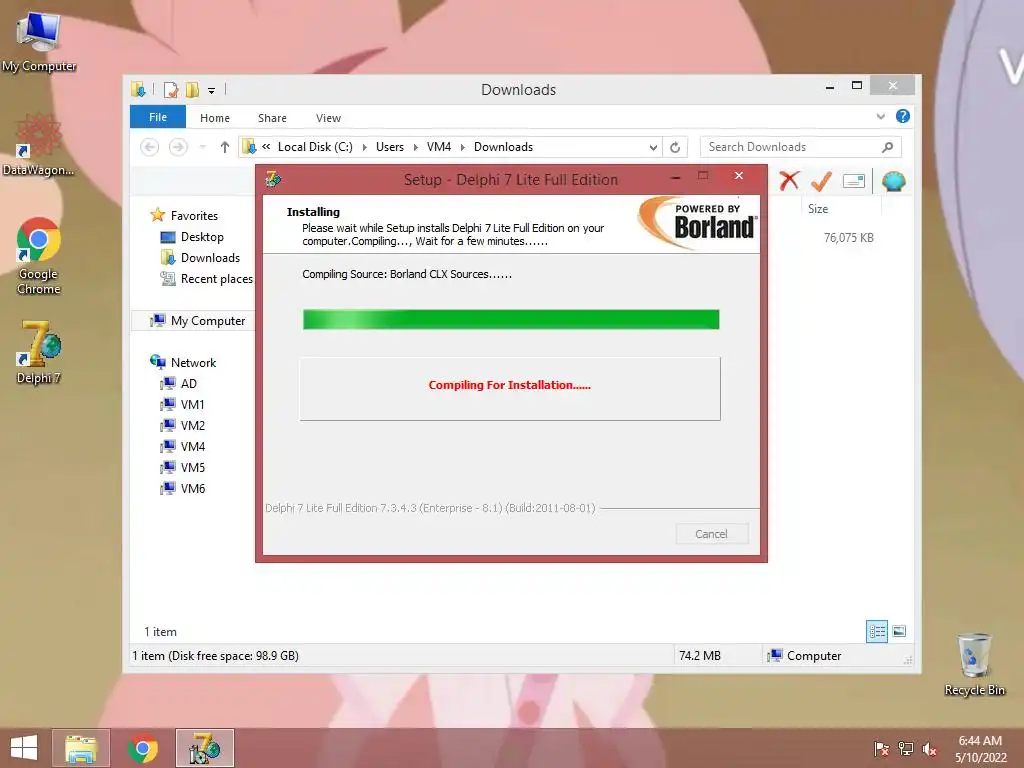Click the blue shell toolbar icon

(893, 181)
